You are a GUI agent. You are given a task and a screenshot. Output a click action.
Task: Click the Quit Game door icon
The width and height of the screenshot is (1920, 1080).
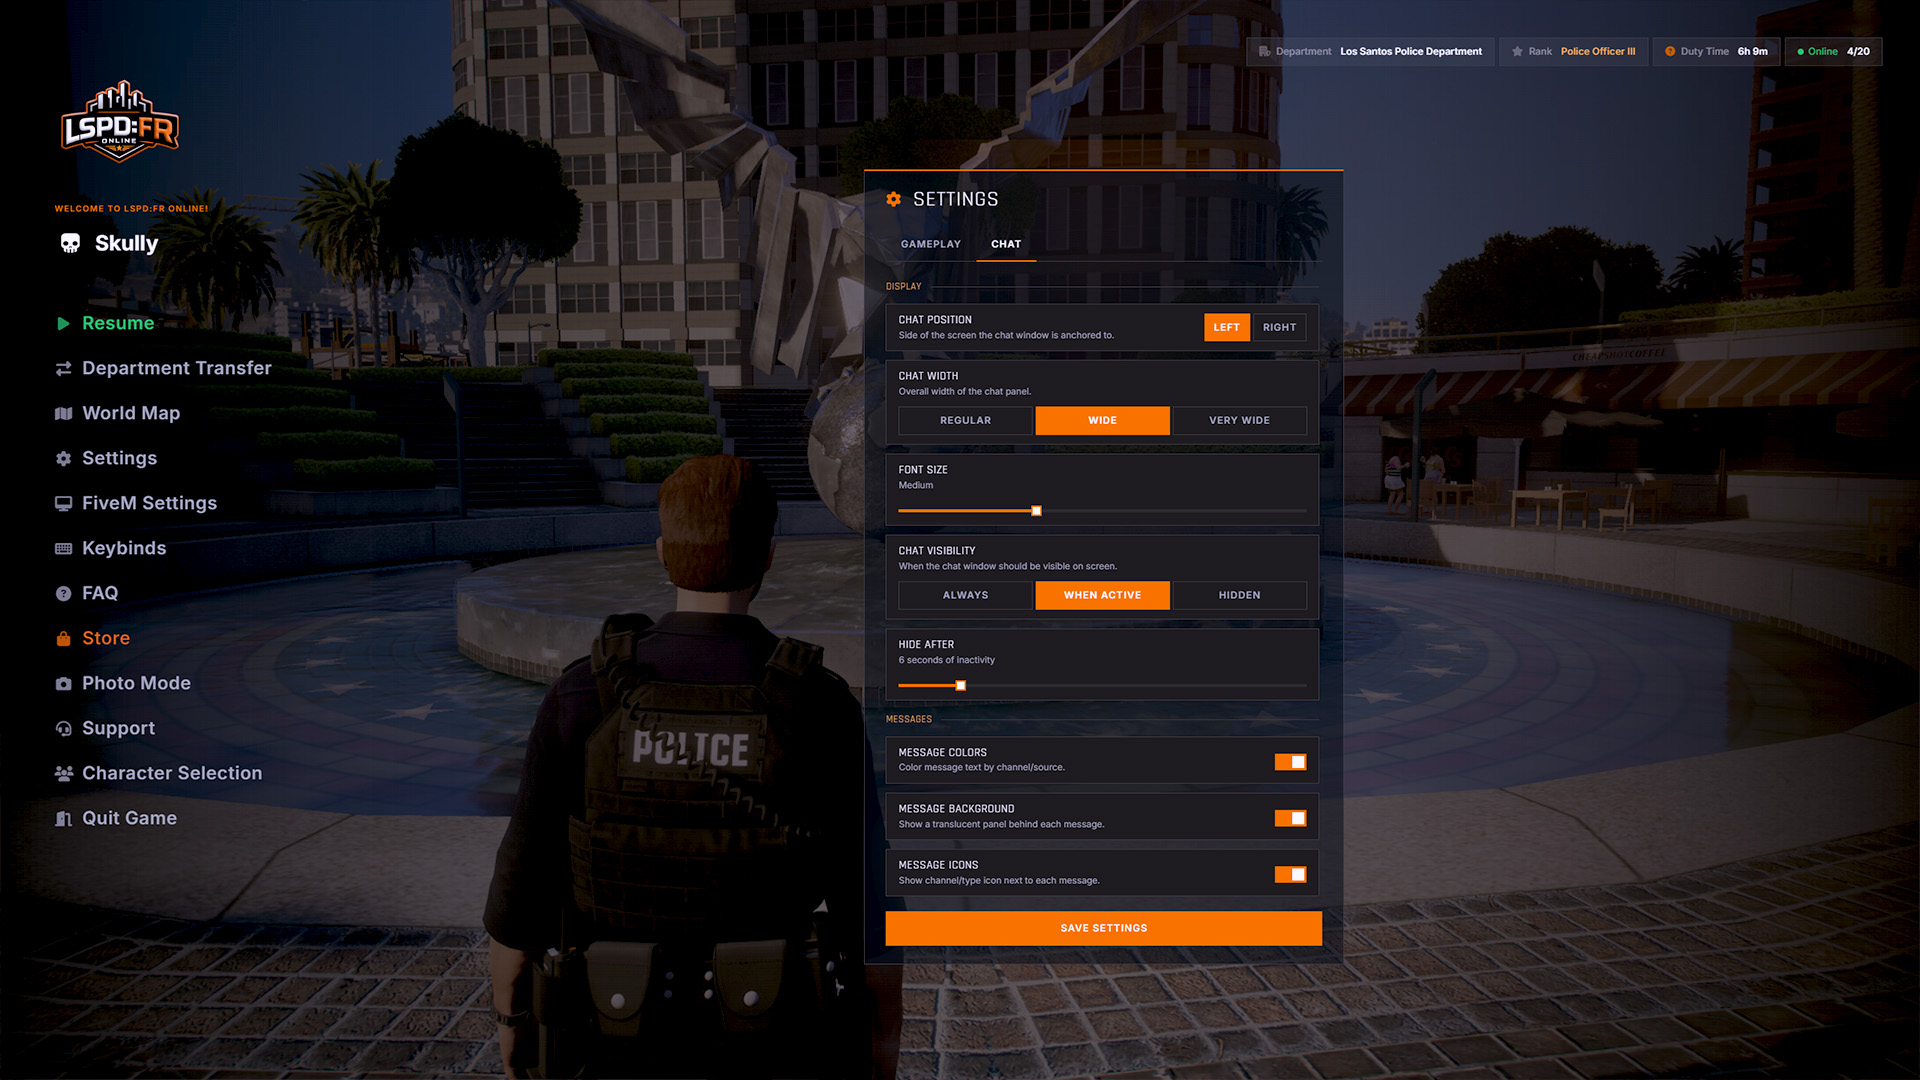tap(63, 818)
